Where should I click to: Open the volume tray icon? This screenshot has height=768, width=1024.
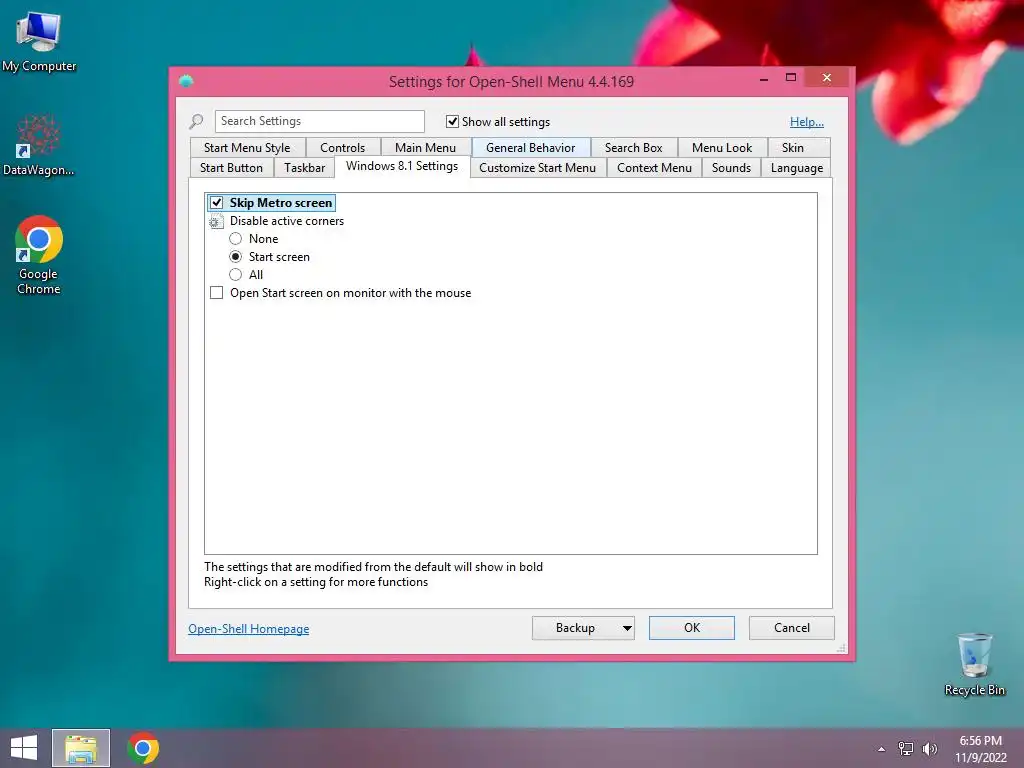pyautogui.click(x=929, y=749)
